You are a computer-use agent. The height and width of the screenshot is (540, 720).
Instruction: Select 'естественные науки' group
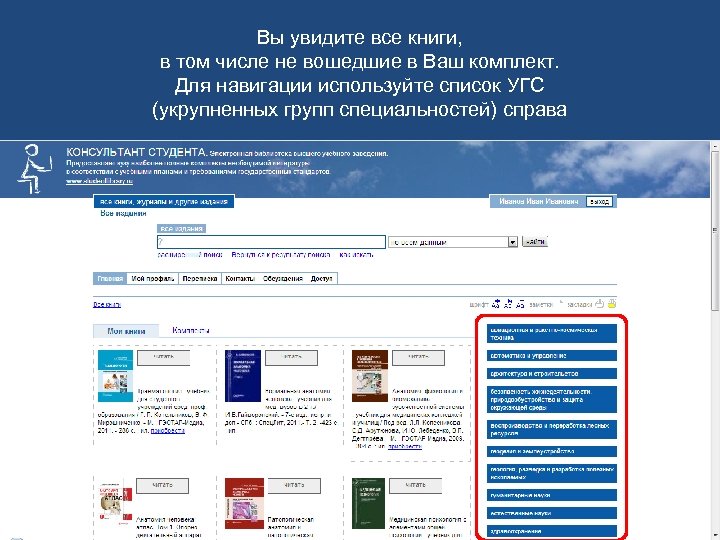[x=551, y=513]
